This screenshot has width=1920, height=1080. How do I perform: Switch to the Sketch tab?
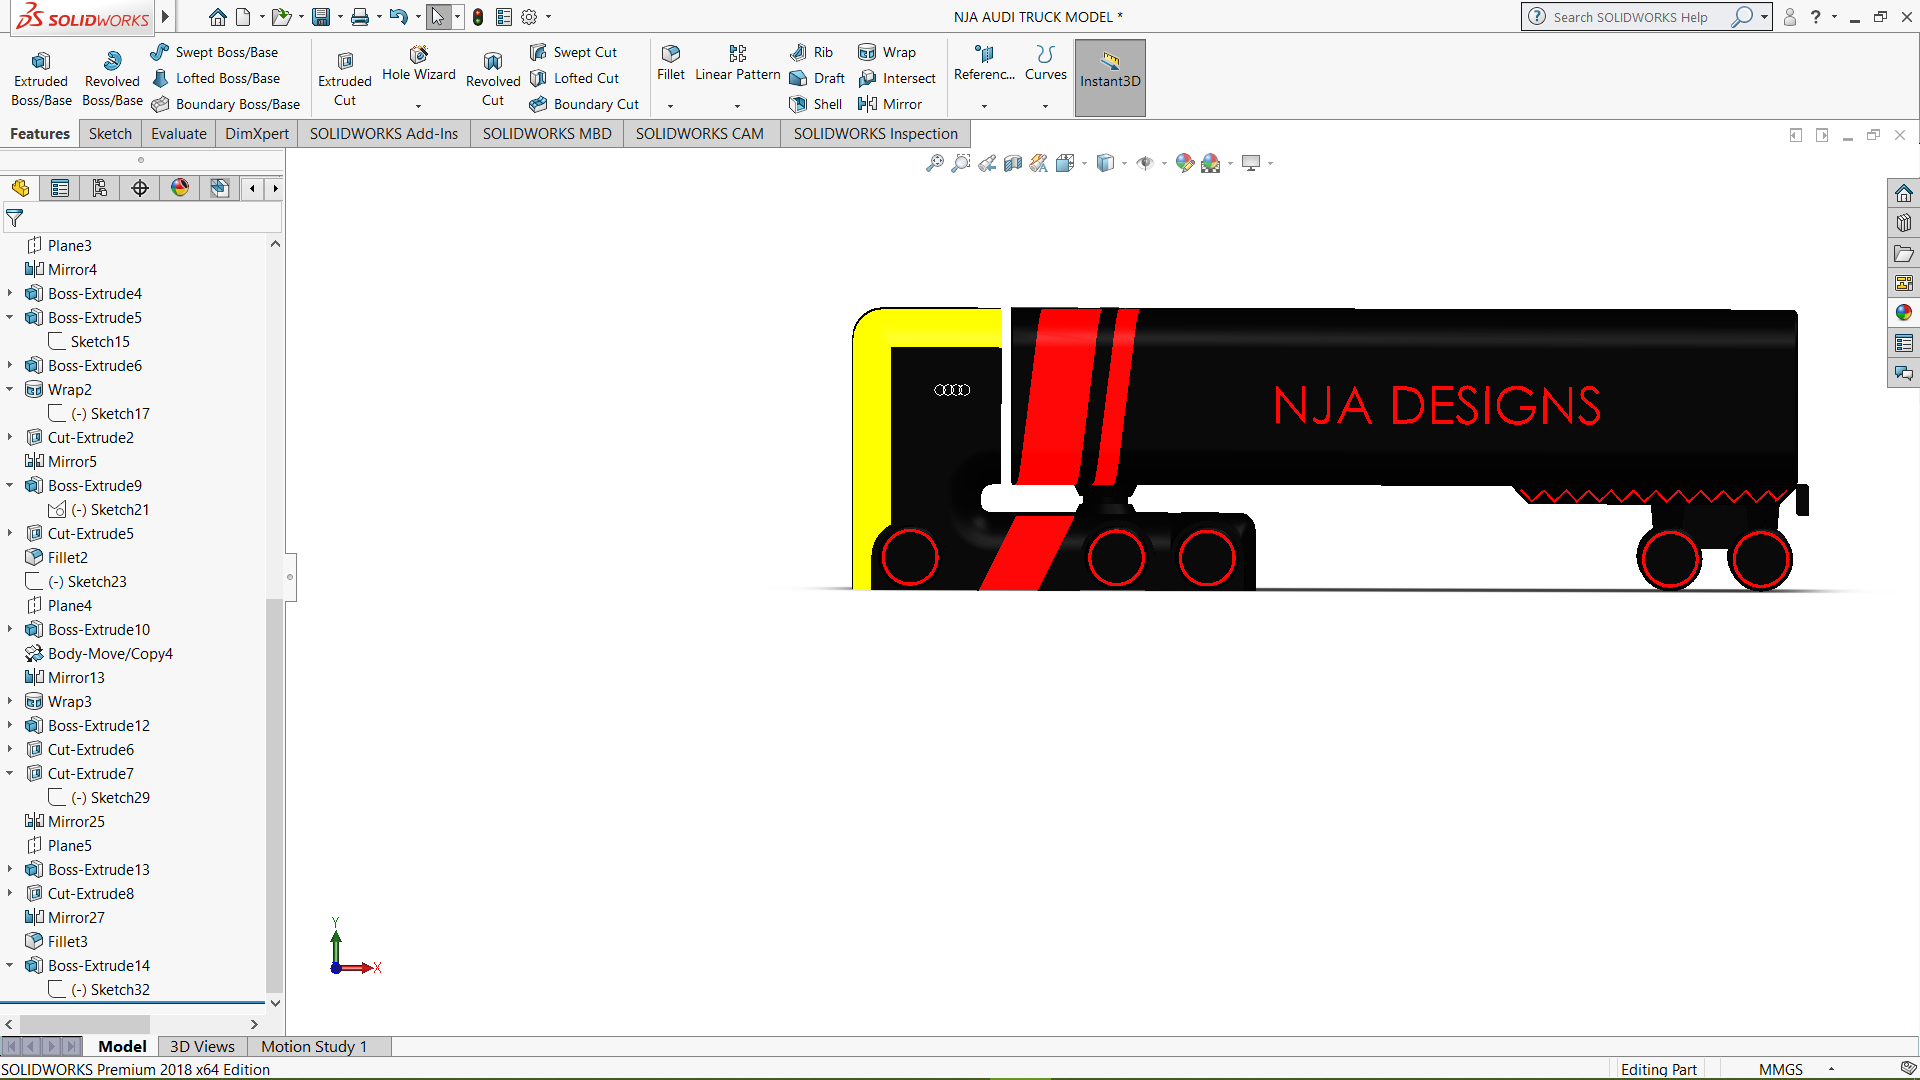[110, 134]
